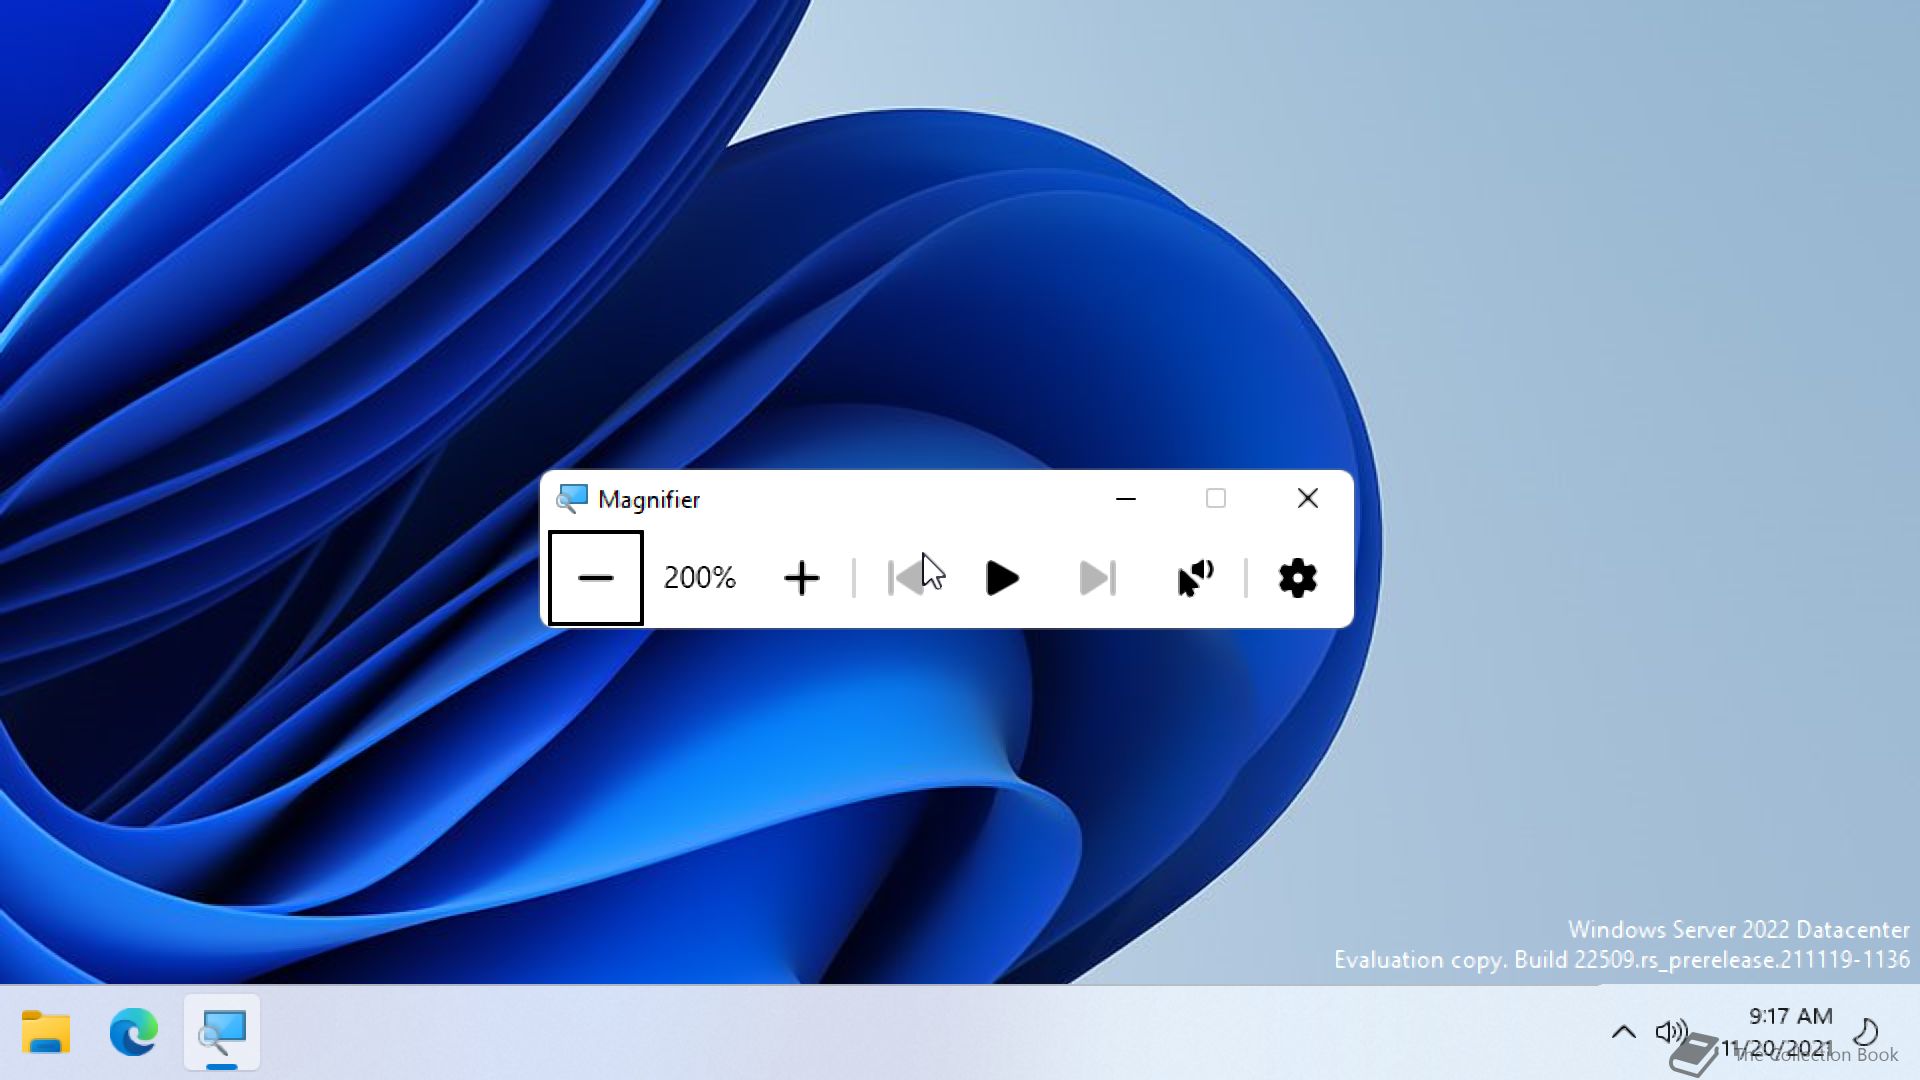Open Magnifier settings gear

click(1298, 578)
